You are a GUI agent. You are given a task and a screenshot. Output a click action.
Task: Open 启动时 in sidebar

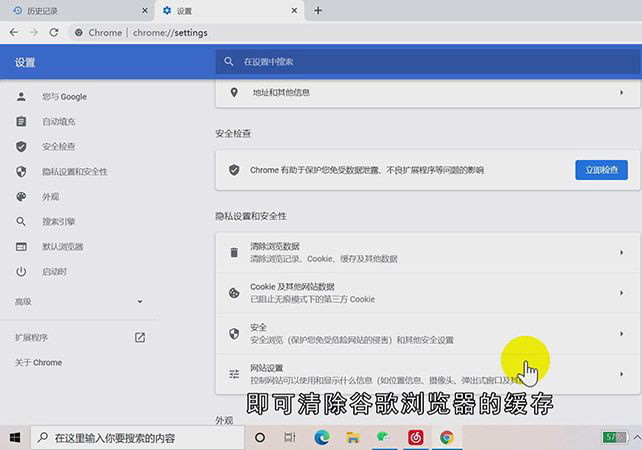coord(54,271)
